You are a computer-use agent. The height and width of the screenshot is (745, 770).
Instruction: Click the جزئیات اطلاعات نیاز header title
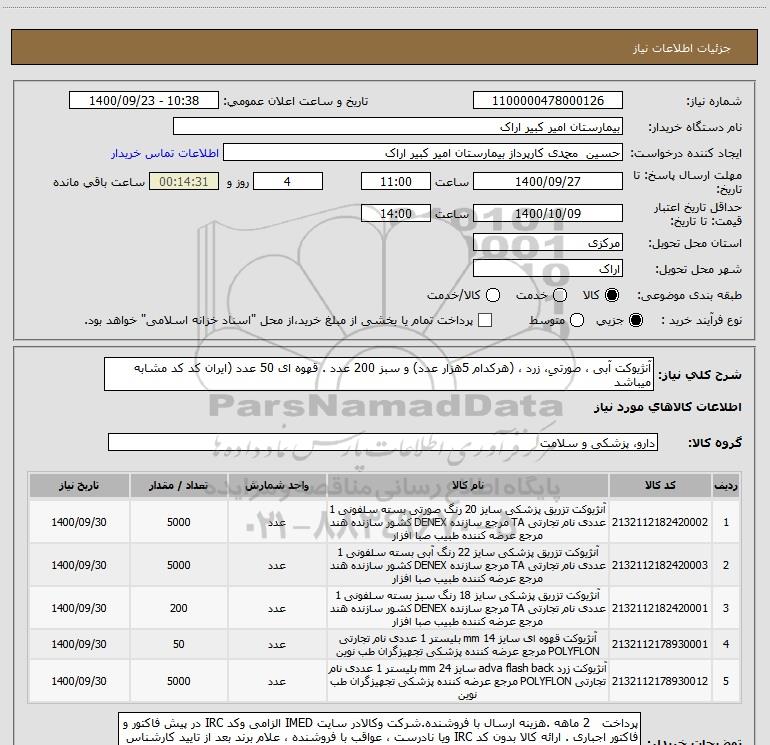682,48
